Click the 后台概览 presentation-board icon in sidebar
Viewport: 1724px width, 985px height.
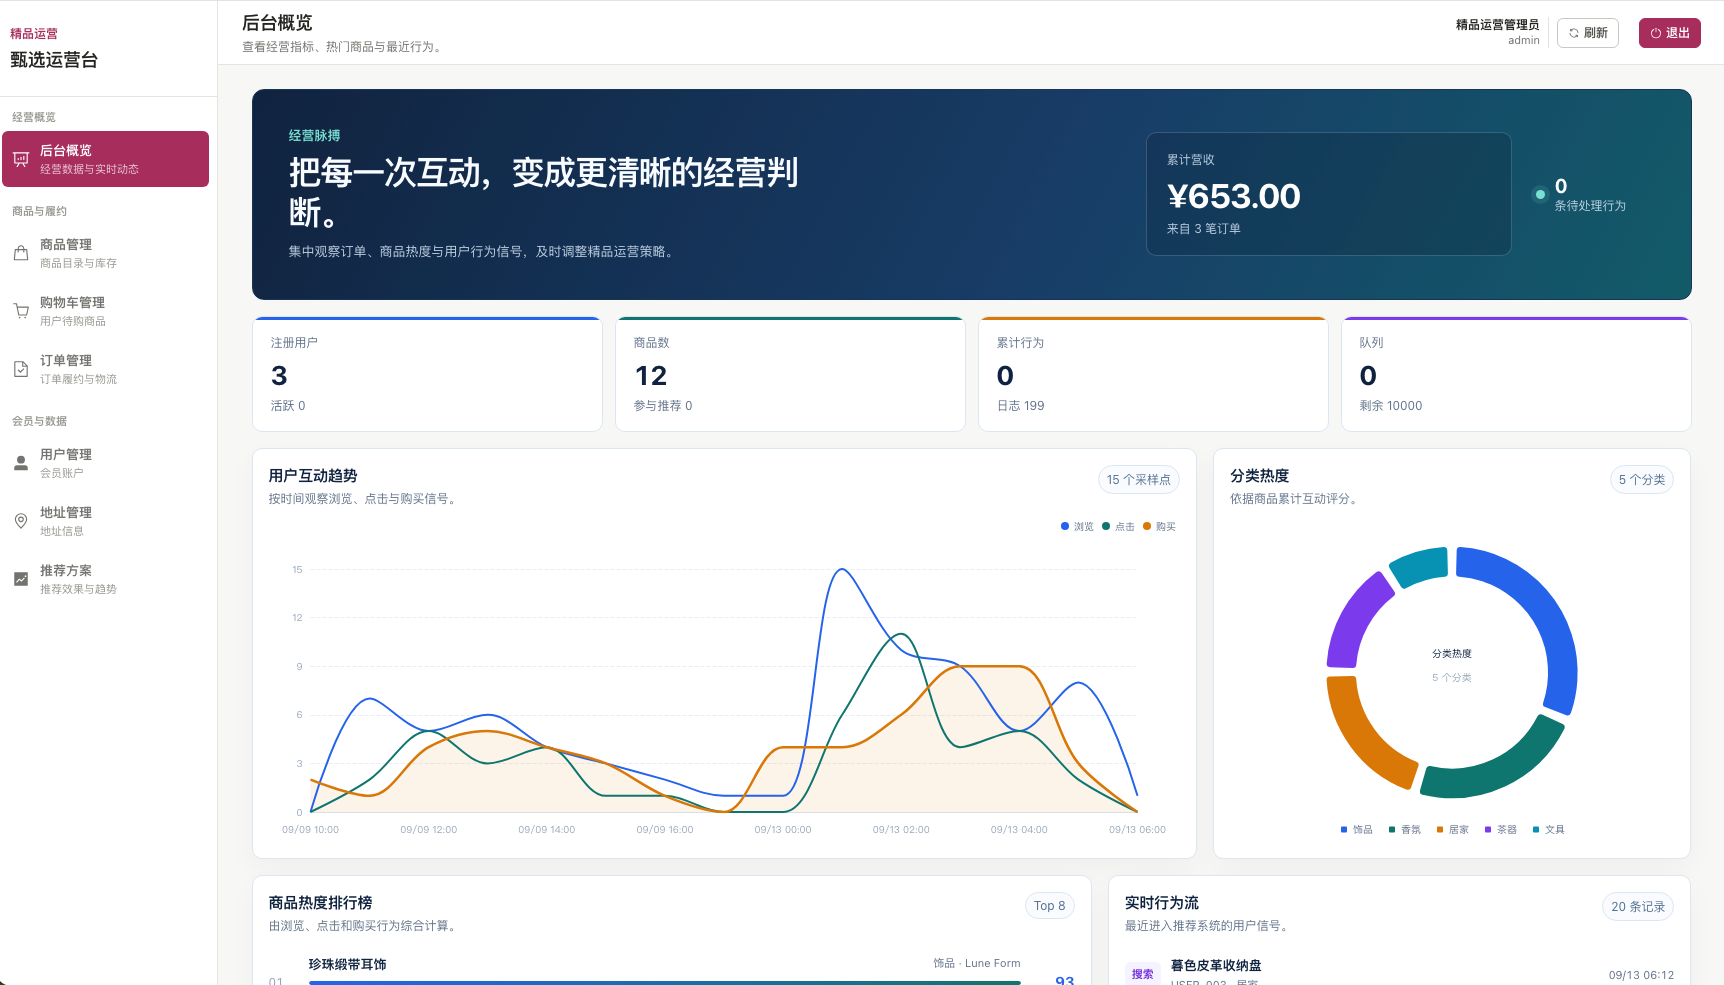(21, 159)
